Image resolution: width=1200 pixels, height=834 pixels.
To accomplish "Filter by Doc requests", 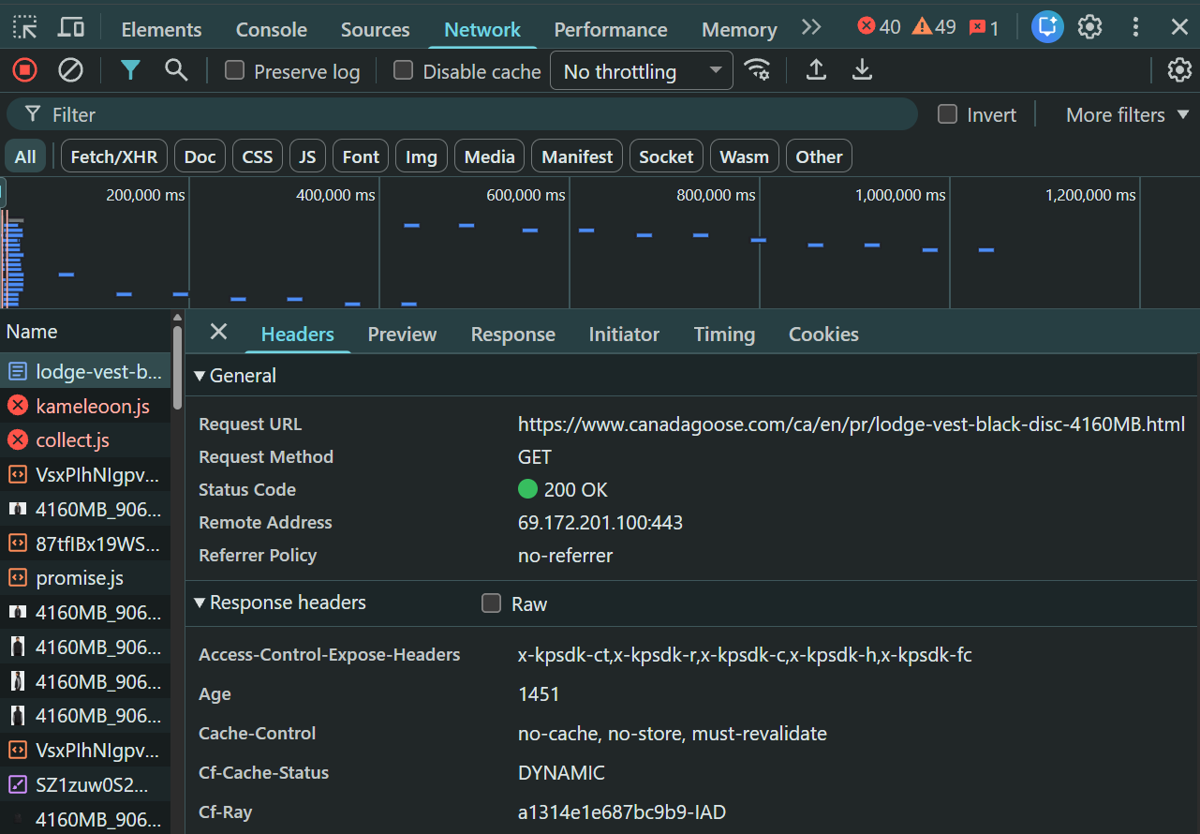I will coord(200,157).
